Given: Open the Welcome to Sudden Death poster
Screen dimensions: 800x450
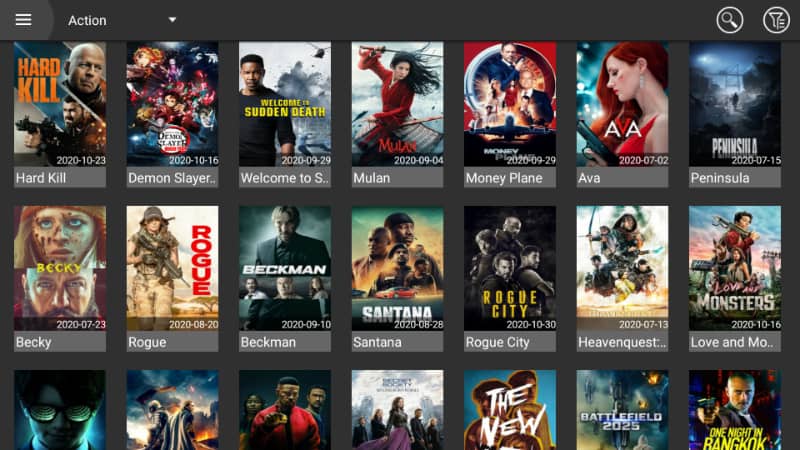Looking at the screenshot, I should (x=285, y=104).
